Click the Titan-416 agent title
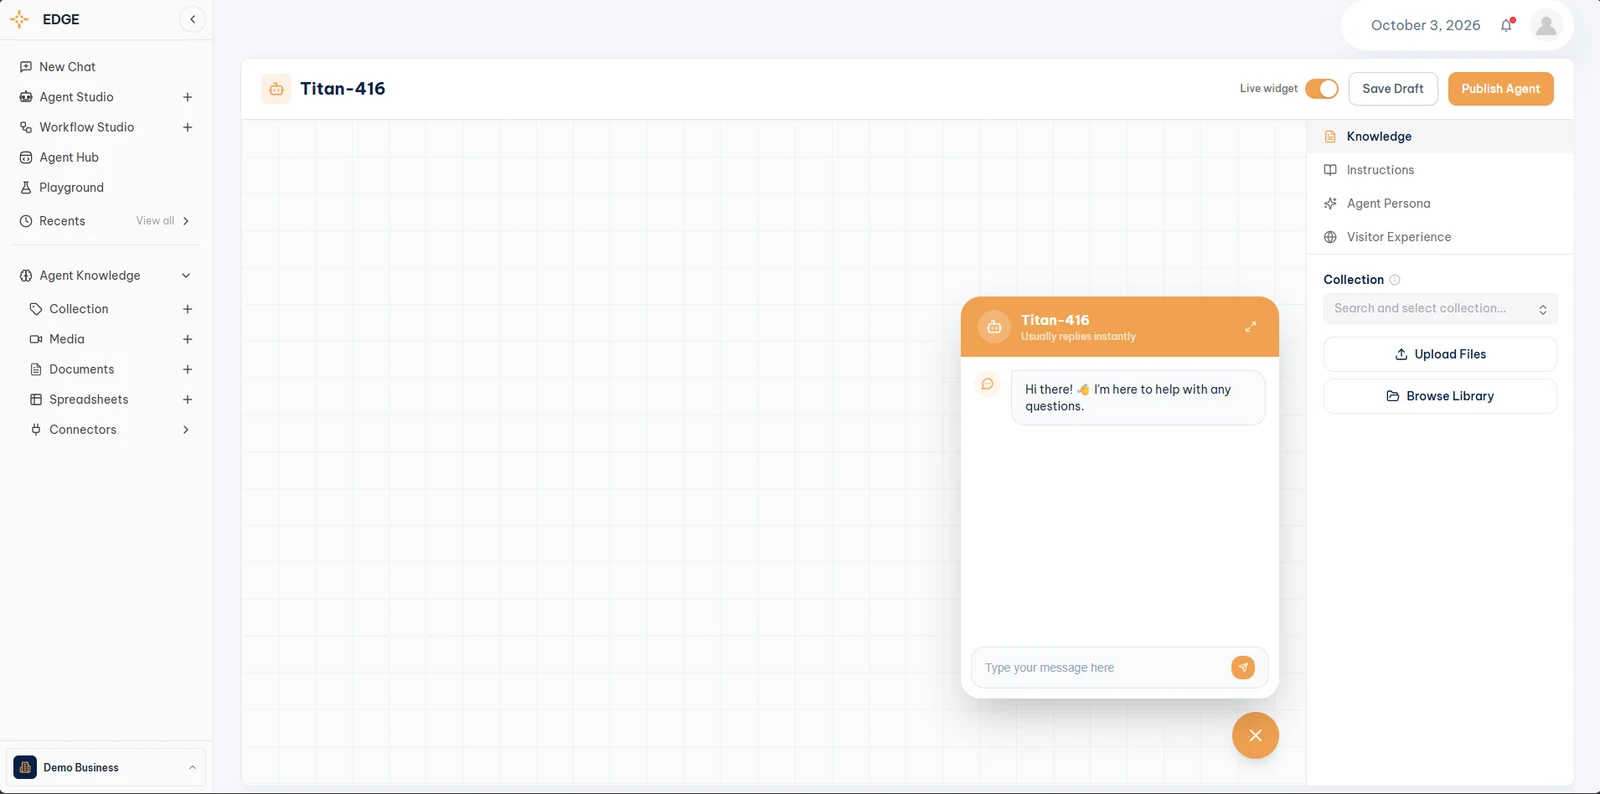This screenshot has height=794, width=1600. coord(343,88)
